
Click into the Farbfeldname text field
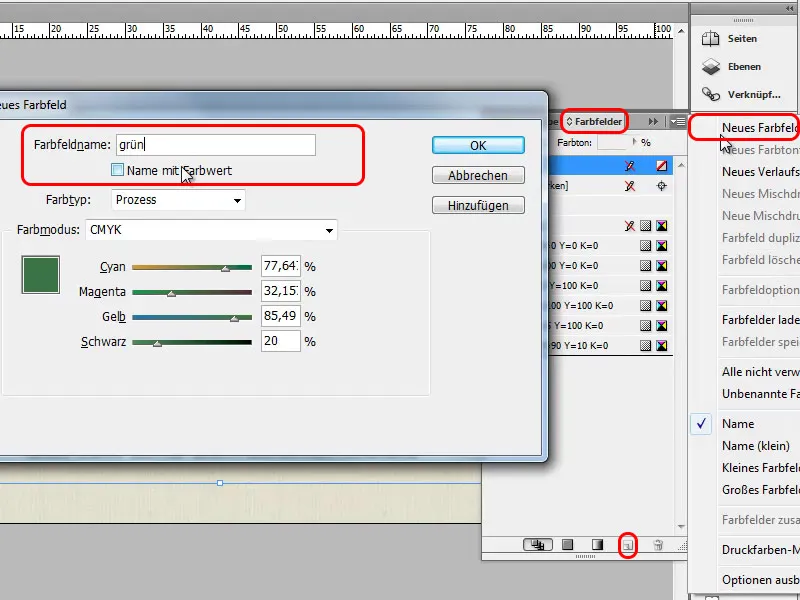pos(216,145)
